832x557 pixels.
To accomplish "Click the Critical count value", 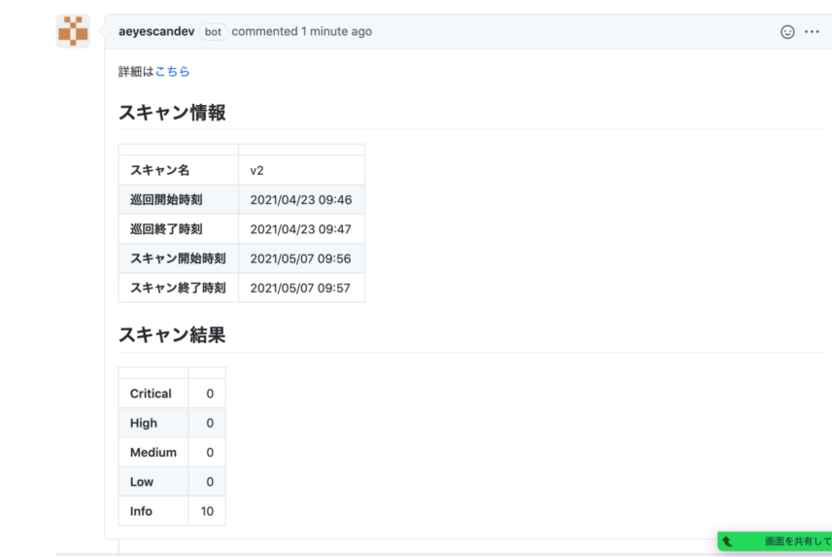I will 210,394.
